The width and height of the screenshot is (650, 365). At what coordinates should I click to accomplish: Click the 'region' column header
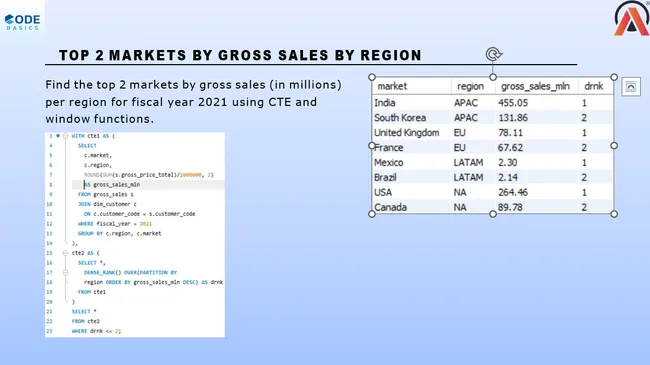[470, 86]
